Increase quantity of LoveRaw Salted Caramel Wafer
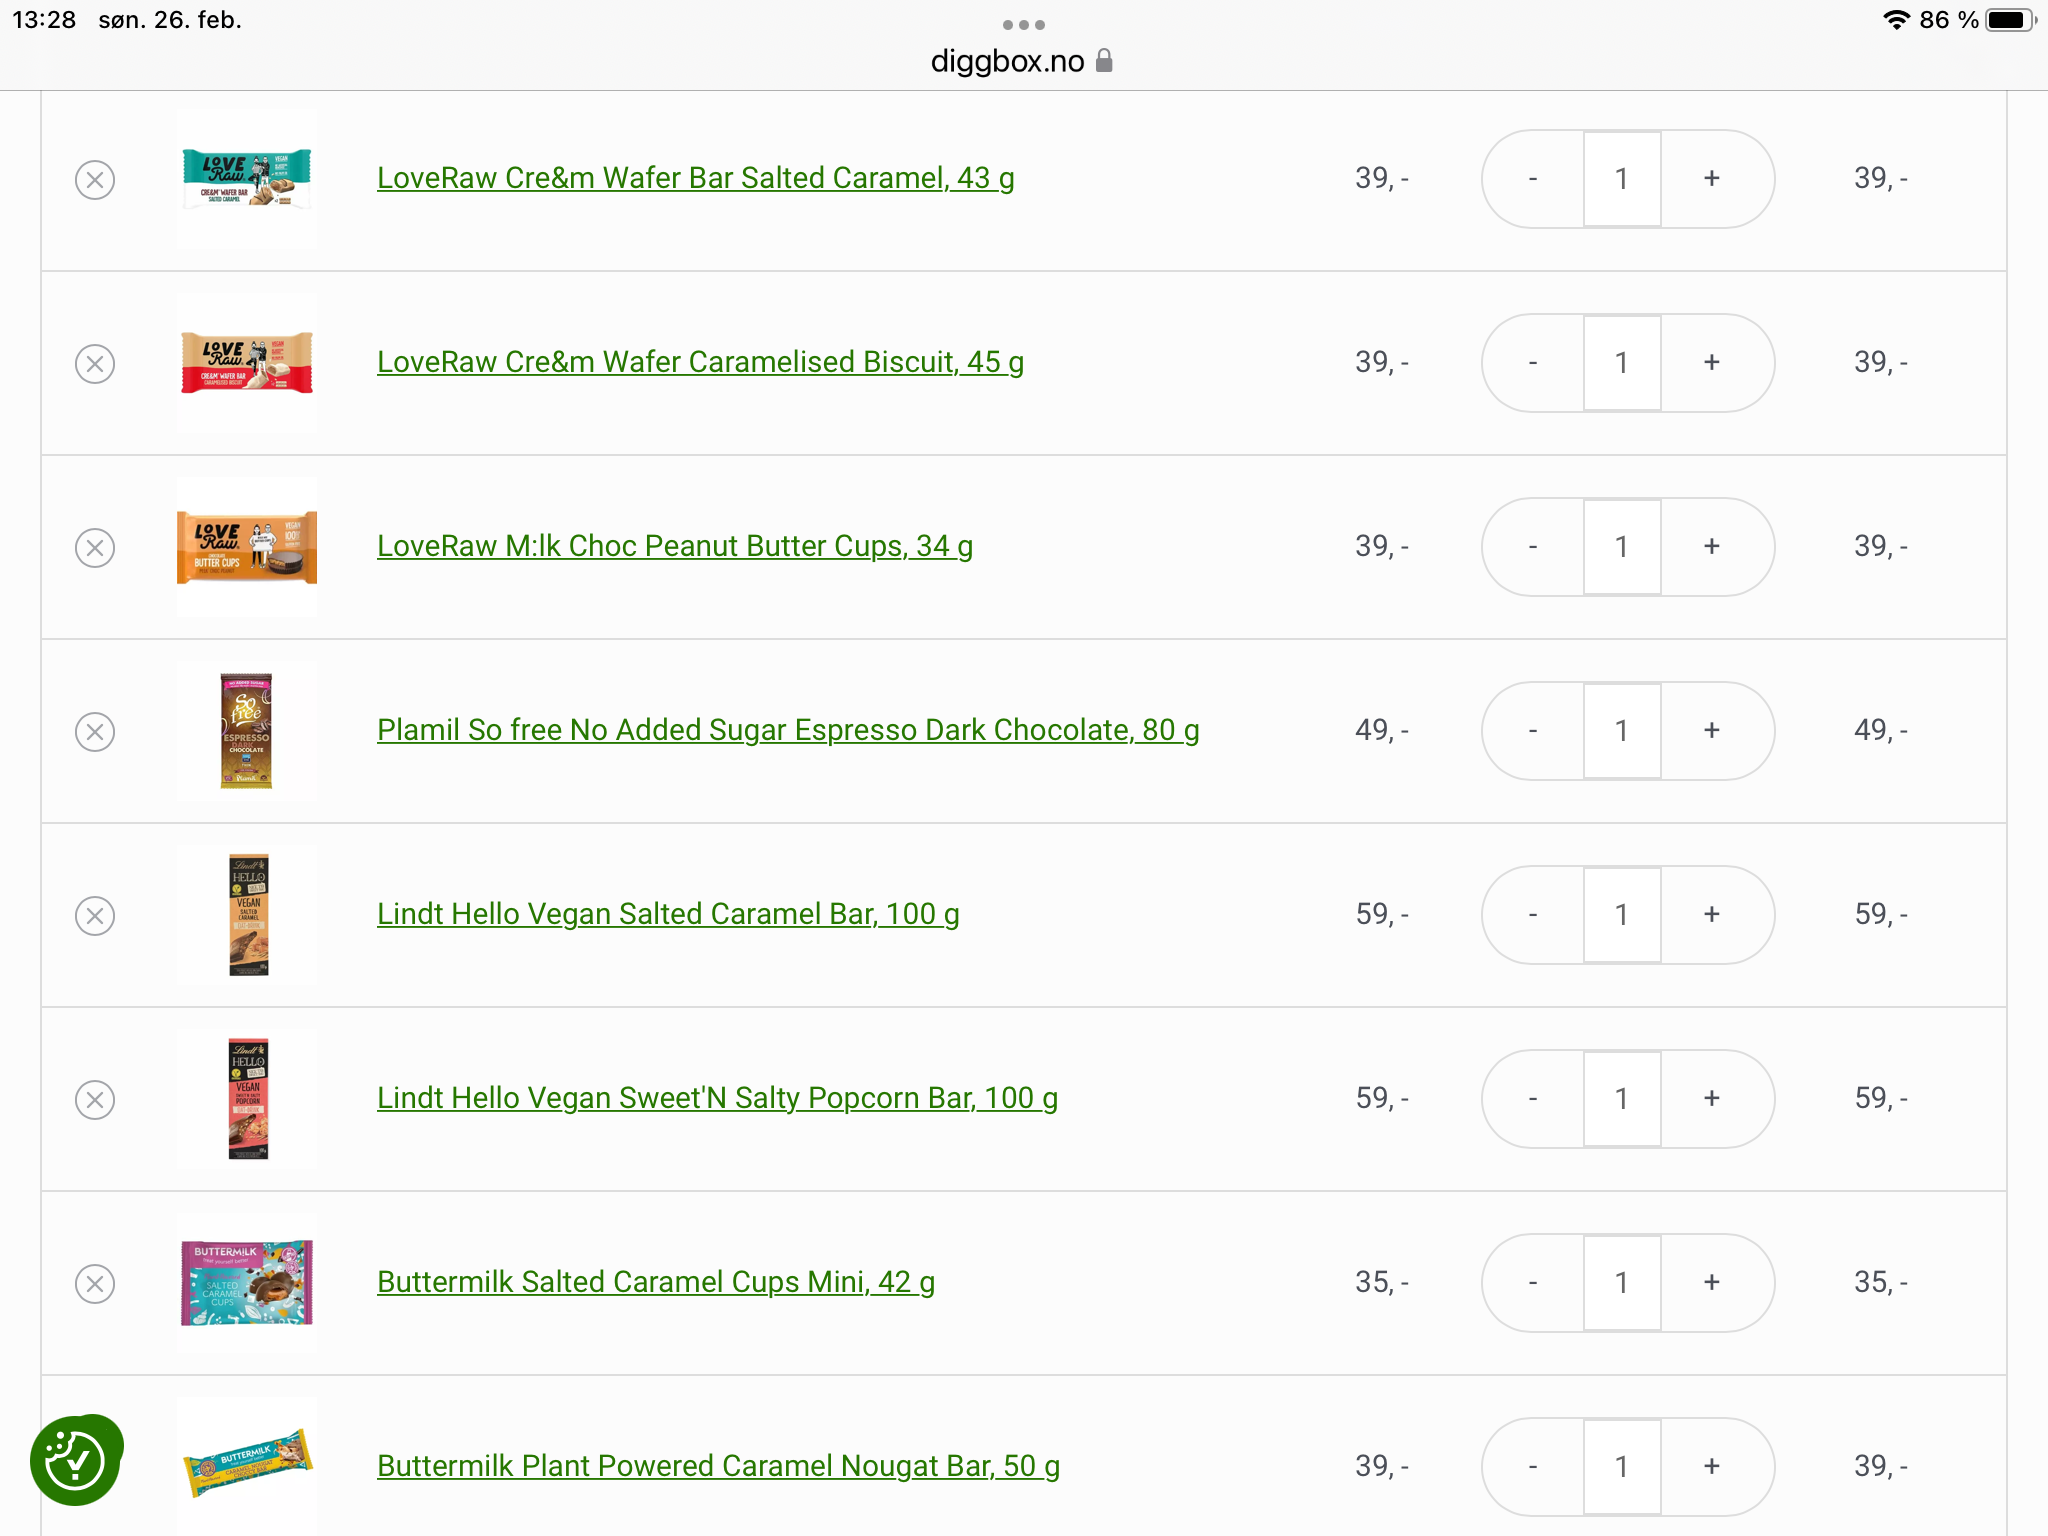The image size is (2048, 1536). coord(1712,179)
